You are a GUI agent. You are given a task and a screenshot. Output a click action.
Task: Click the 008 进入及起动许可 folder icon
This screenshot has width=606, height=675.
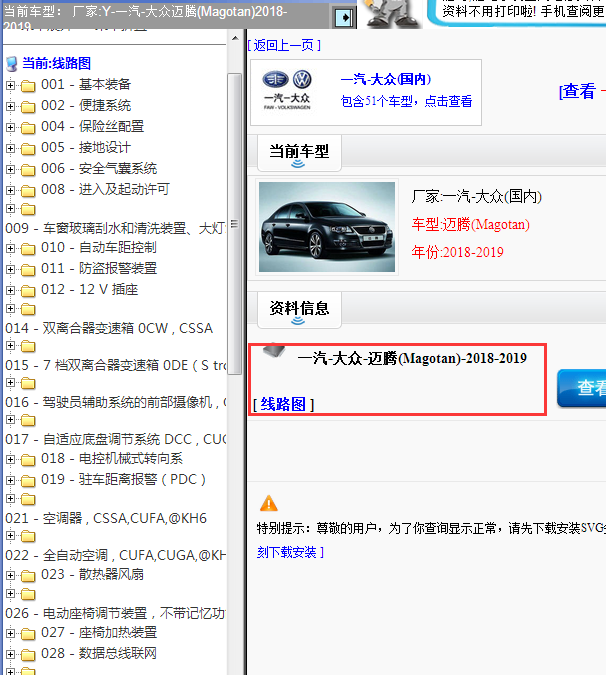tap(28, 190)
